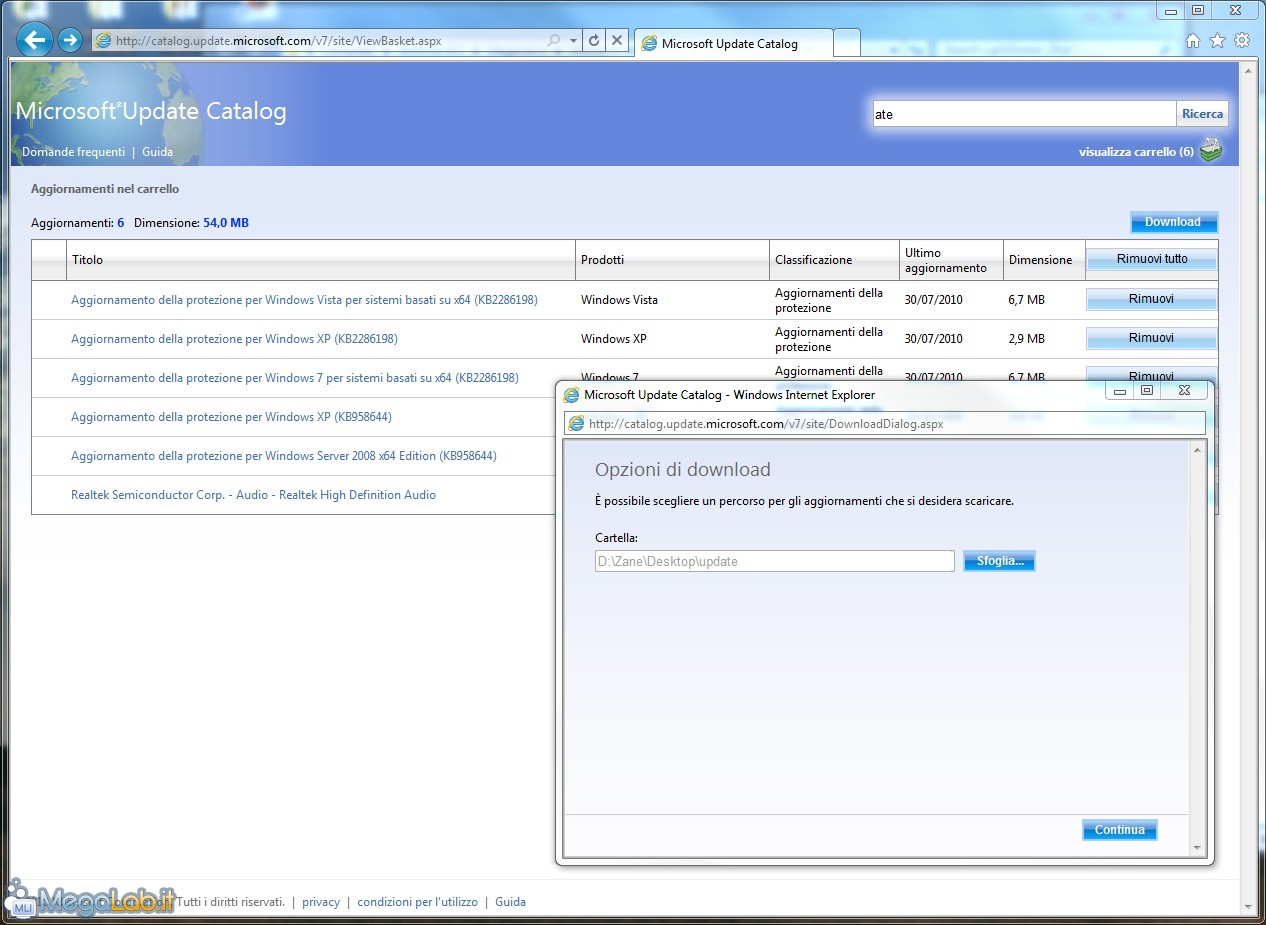The width and height of the screenshot is (1266, 925).
Task: Click the Continua button in the dialog
Action: [x=1119, y=830]
